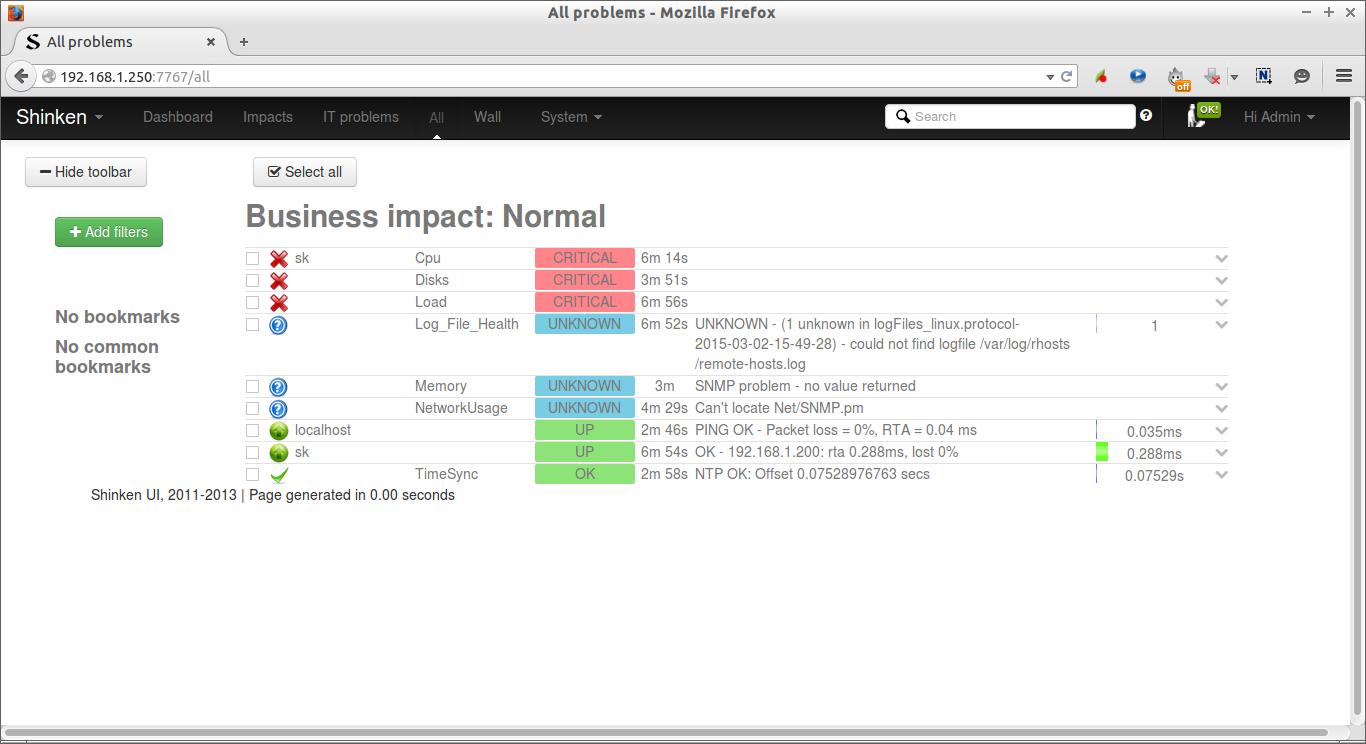Image resolution: width=1366 pixels, height=744 pixels.
Task: Click the blue unknown icon beside Log_File_Health
Action: pyautogui.click(x=279, y=325)
